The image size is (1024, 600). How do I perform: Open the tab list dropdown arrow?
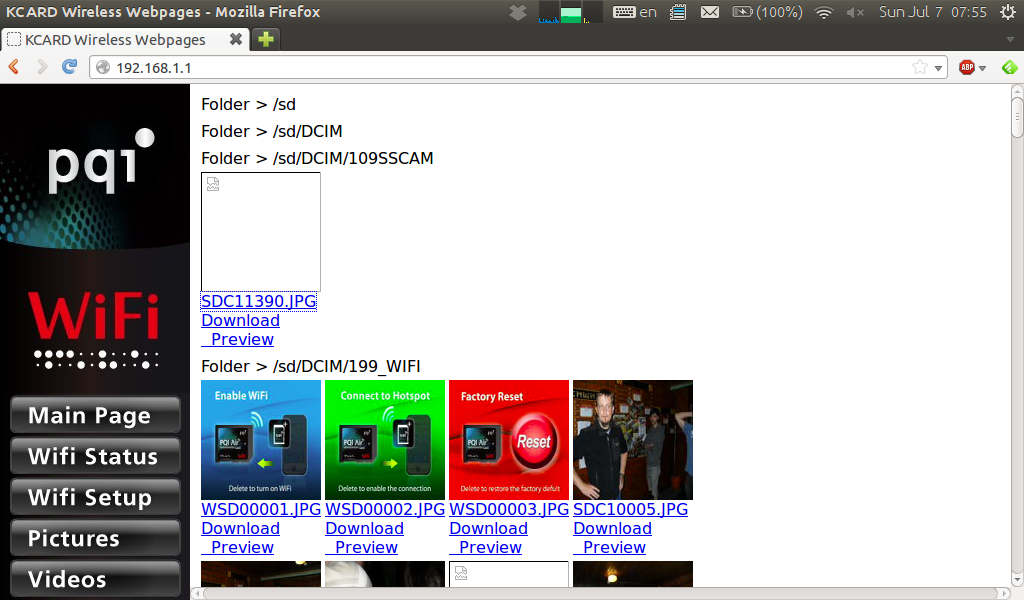1010,39
